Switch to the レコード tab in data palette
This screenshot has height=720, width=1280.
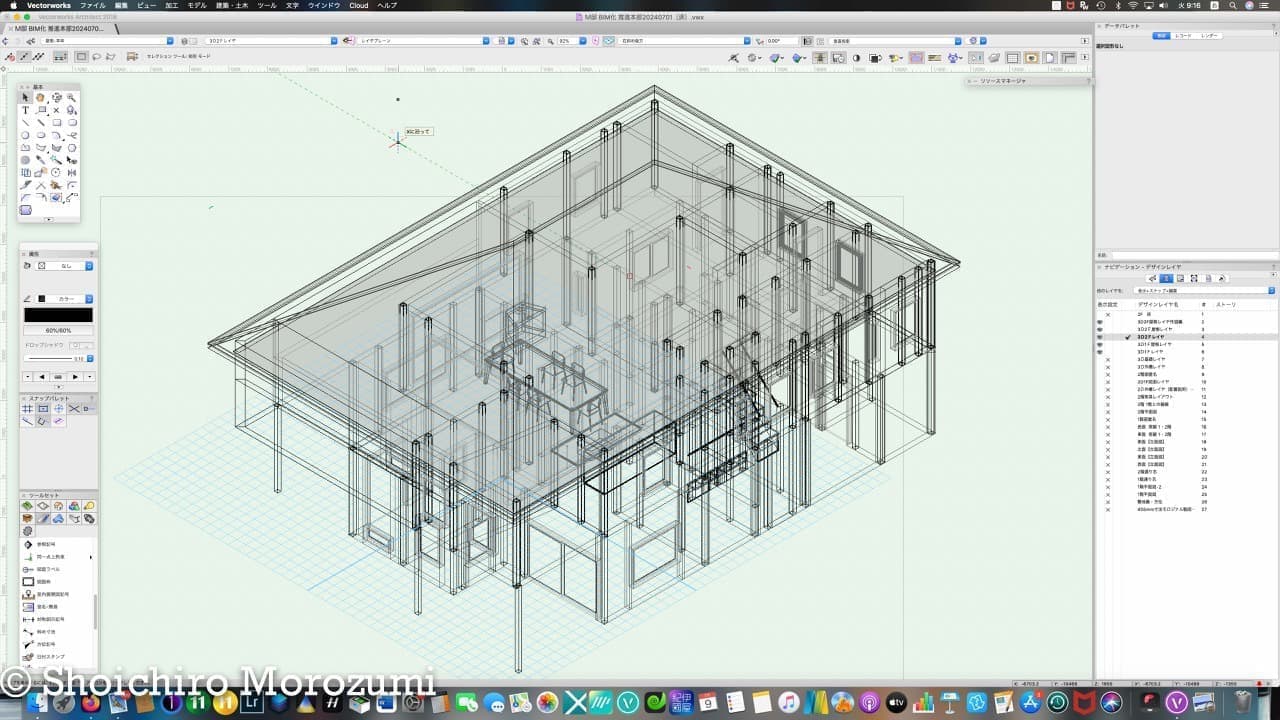1183,35
